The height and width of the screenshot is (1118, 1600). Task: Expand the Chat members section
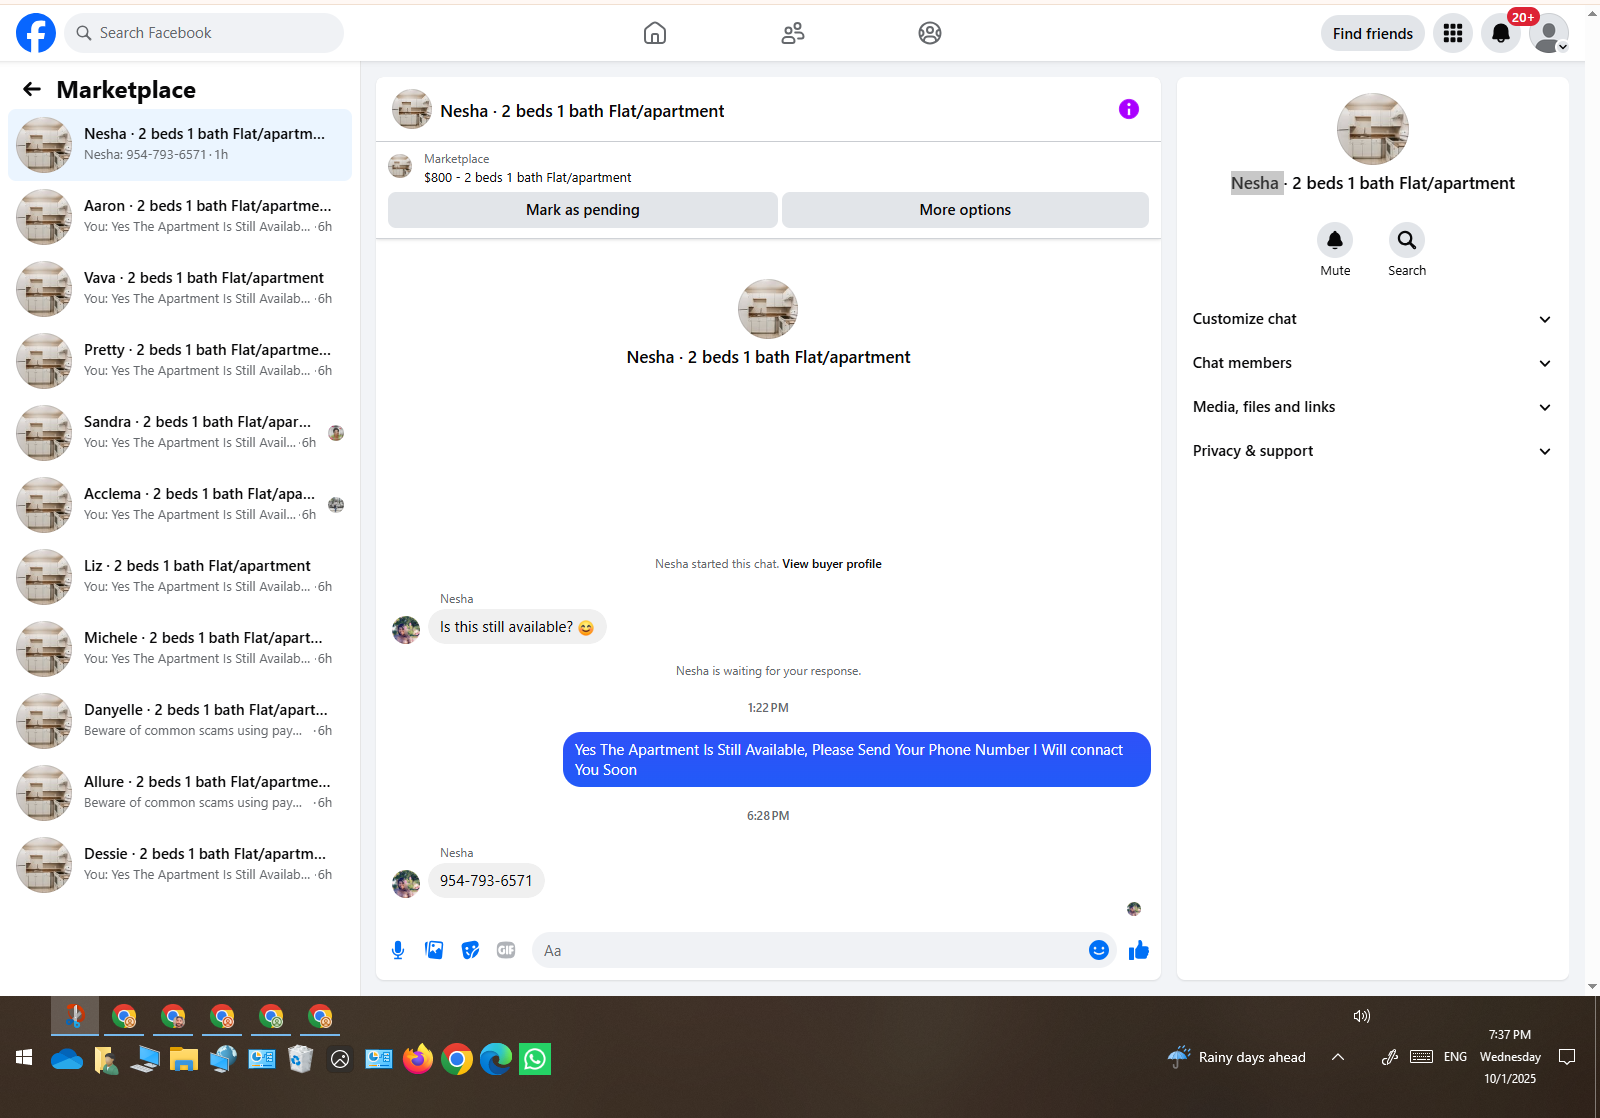click(x=1373, y=363)
